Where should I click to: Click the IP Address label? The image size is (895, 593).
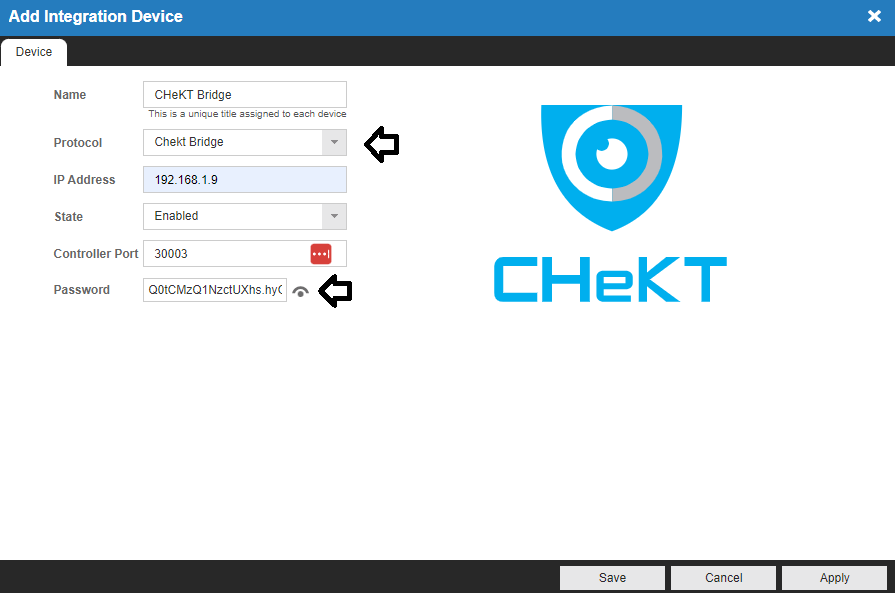(x=84, y=180)
